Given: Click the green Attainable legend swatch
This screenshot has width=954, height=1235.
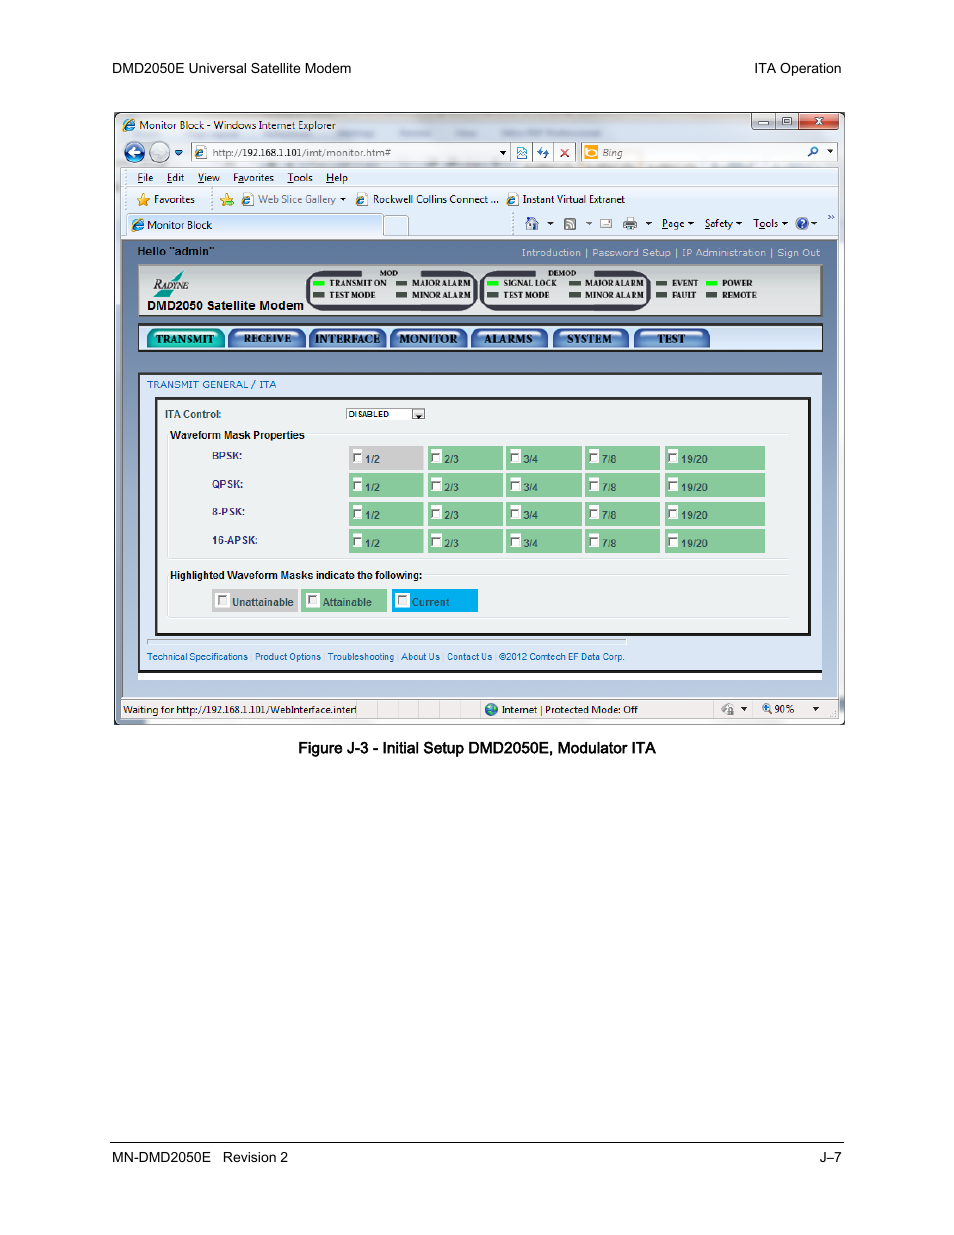Looking at the screenshot, I should (344, 600).
